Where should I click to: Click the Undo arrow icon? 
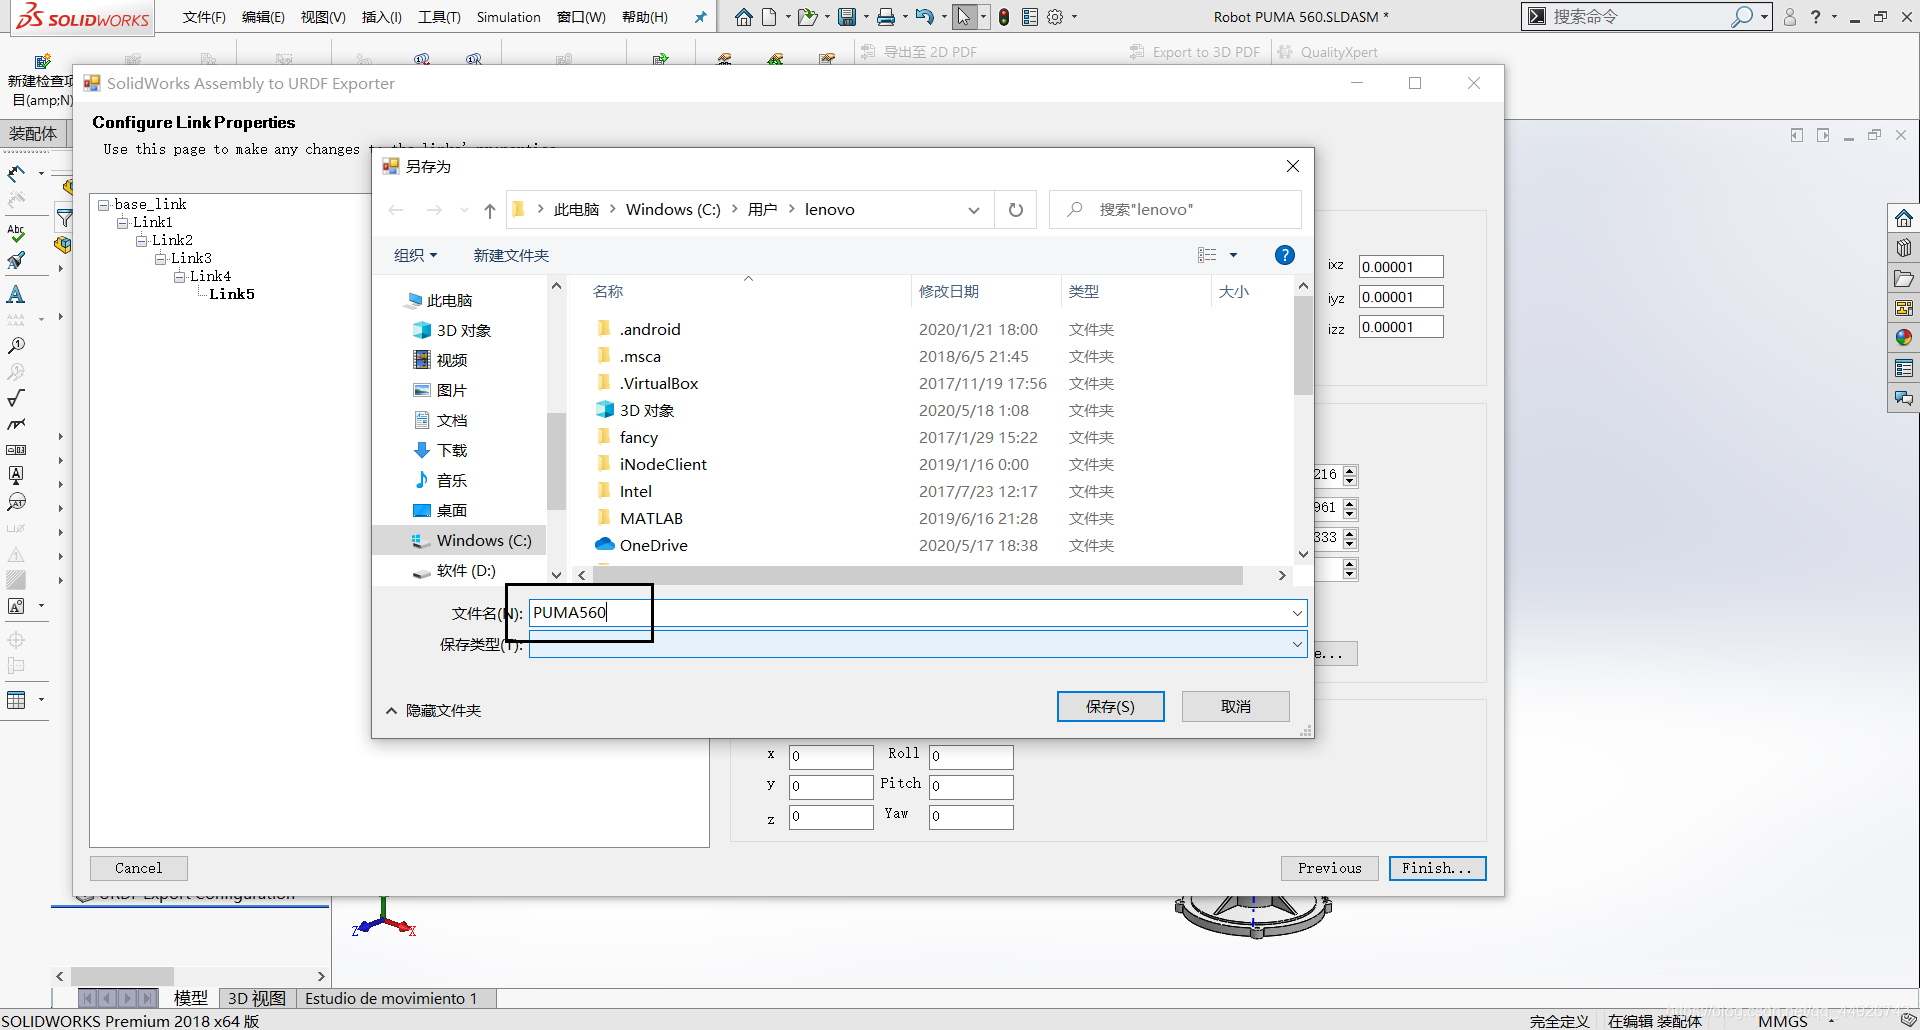tap(925, 17)
